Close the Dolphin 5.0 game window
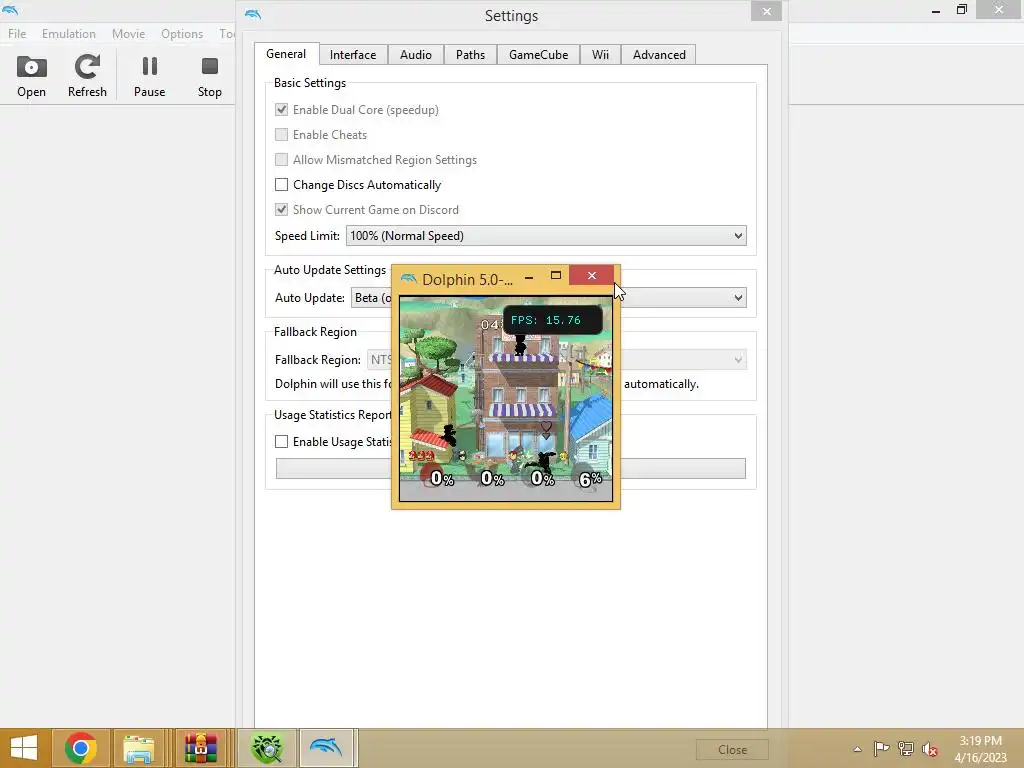Image resolution: width=1024 pixels, height=768 pixels. pos(592,276)
